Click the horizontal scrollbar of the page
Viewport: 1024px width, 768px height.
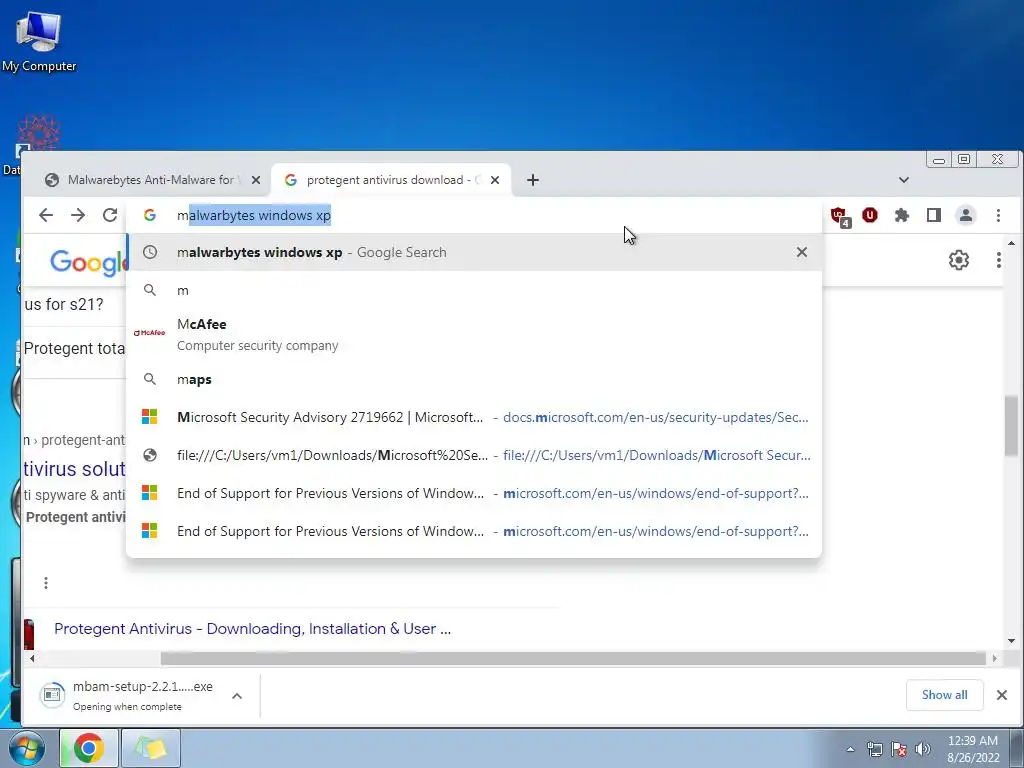pyautogui.click(x=573, y=658)
